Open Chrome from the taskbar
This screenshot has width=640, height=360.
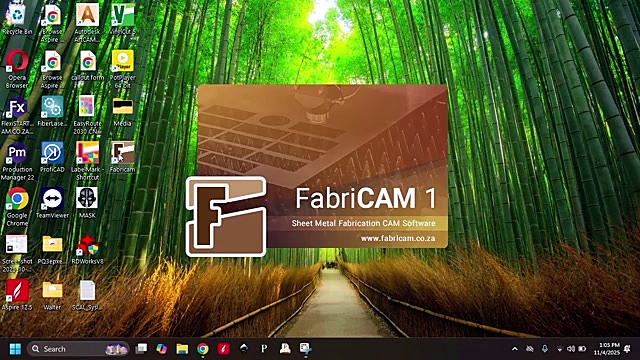click(x=203, y=349)
